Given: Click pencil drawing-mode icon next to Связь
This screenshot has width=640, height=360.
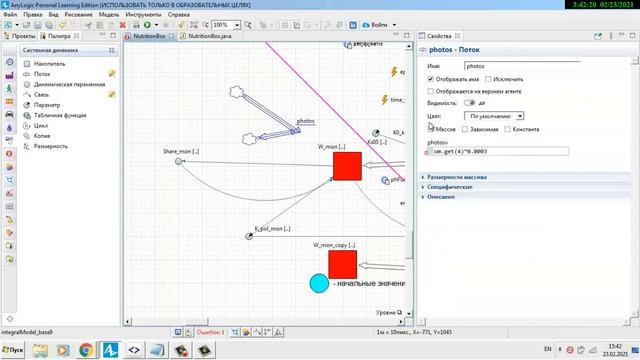Looking at the screenshot, I should (x=112, y=94).
